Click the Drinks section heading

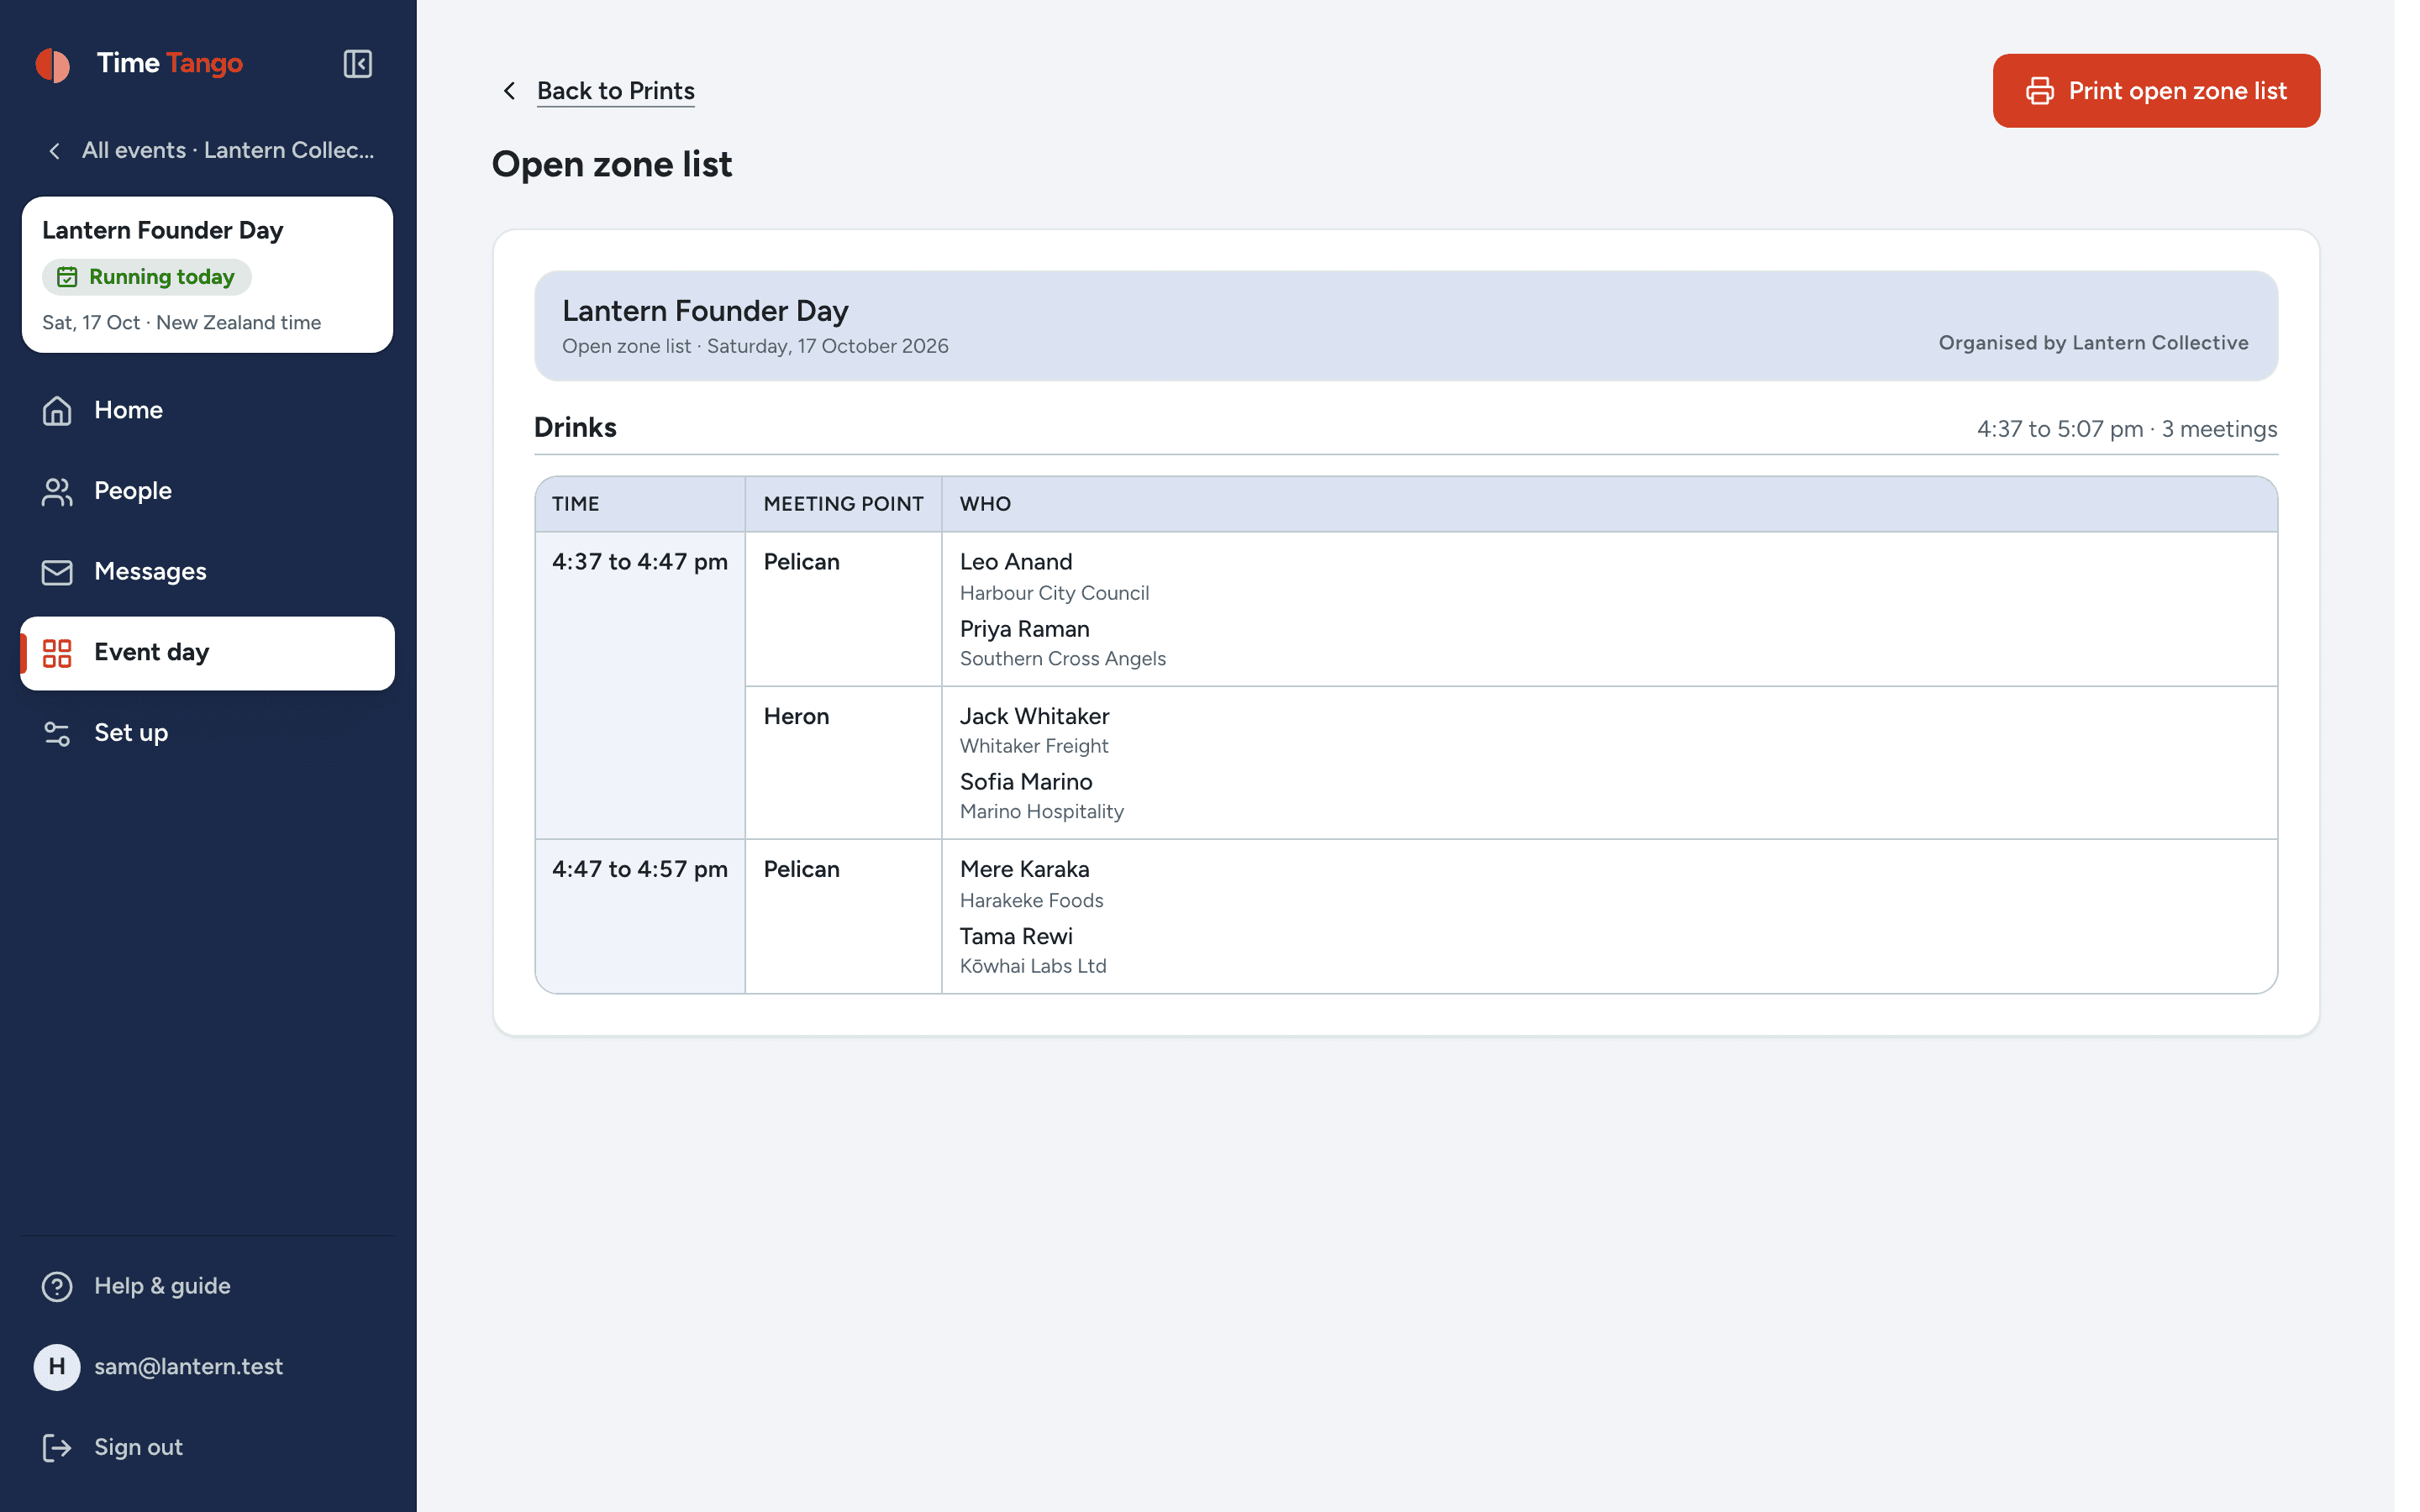575,427
